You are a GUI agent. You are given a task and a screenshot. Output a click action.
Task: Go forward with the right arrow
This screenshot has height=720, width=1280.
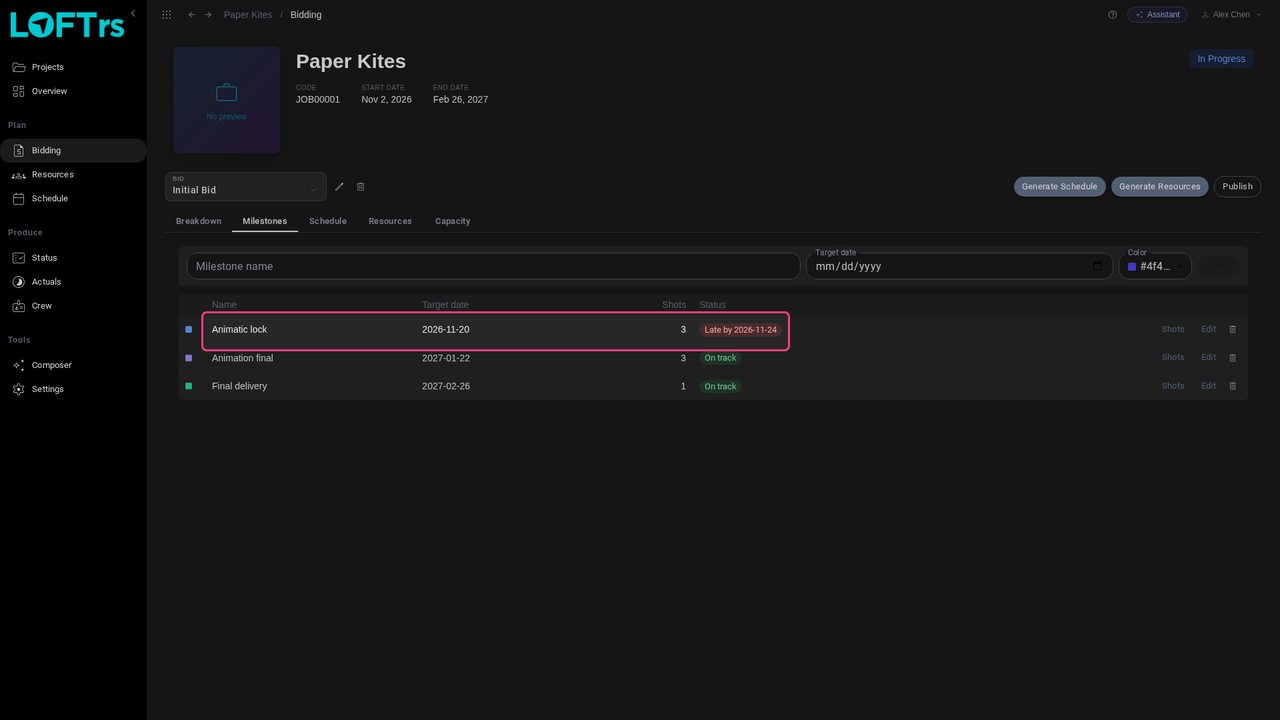(208, 15)
